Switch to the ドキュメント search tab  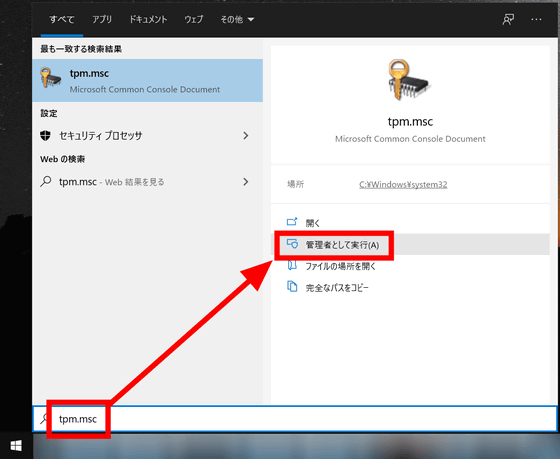coord(148,19)
